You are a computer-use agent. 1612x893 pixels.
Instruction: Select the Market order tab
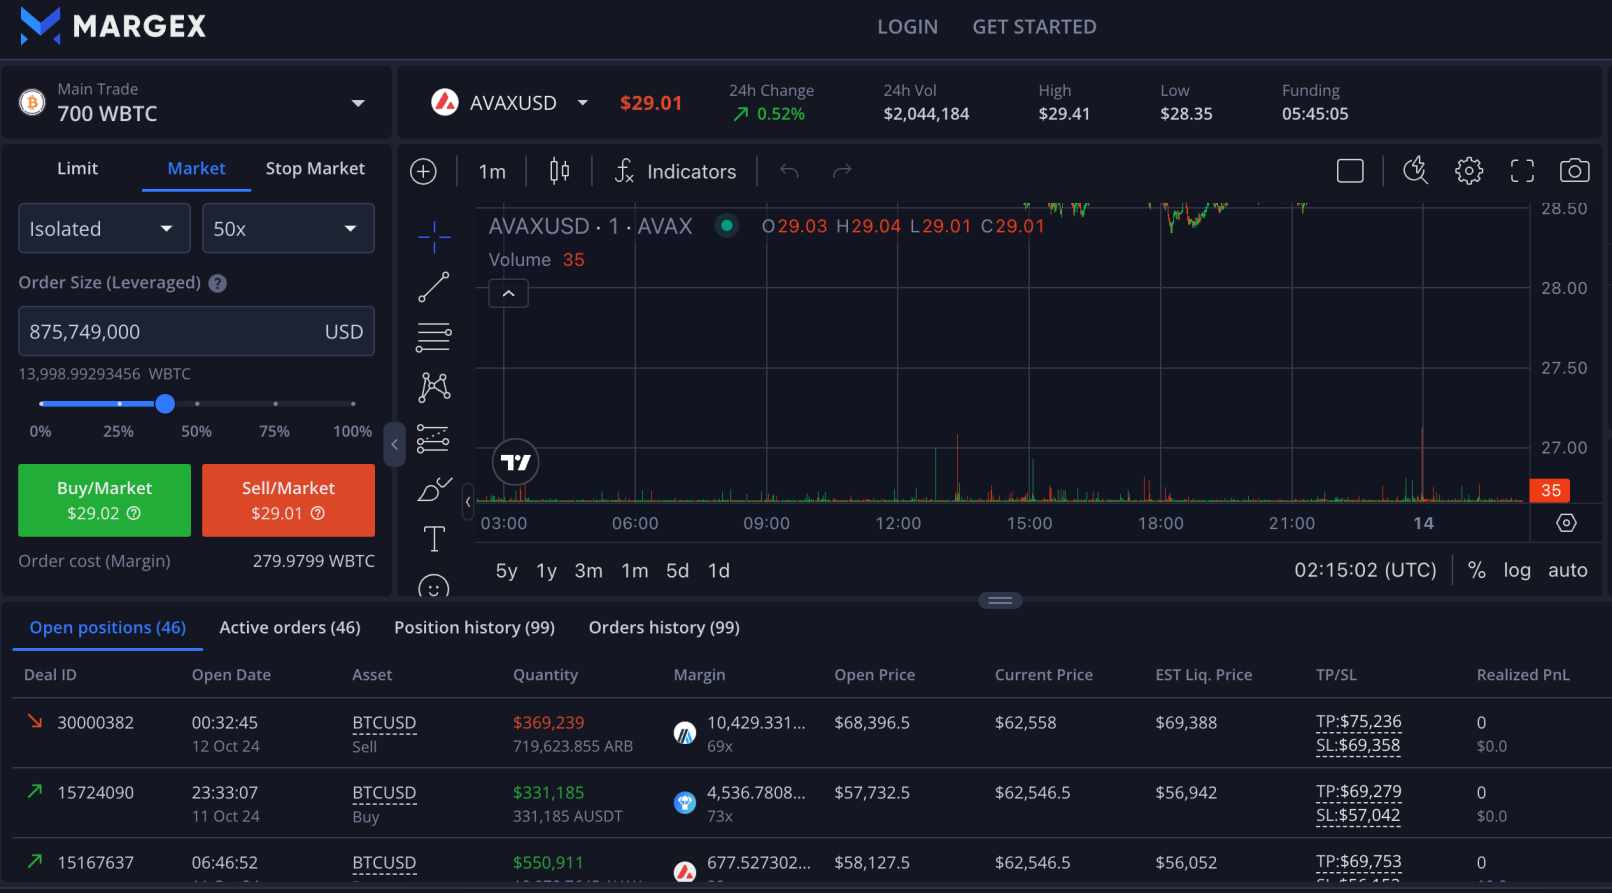click(196, 168)
